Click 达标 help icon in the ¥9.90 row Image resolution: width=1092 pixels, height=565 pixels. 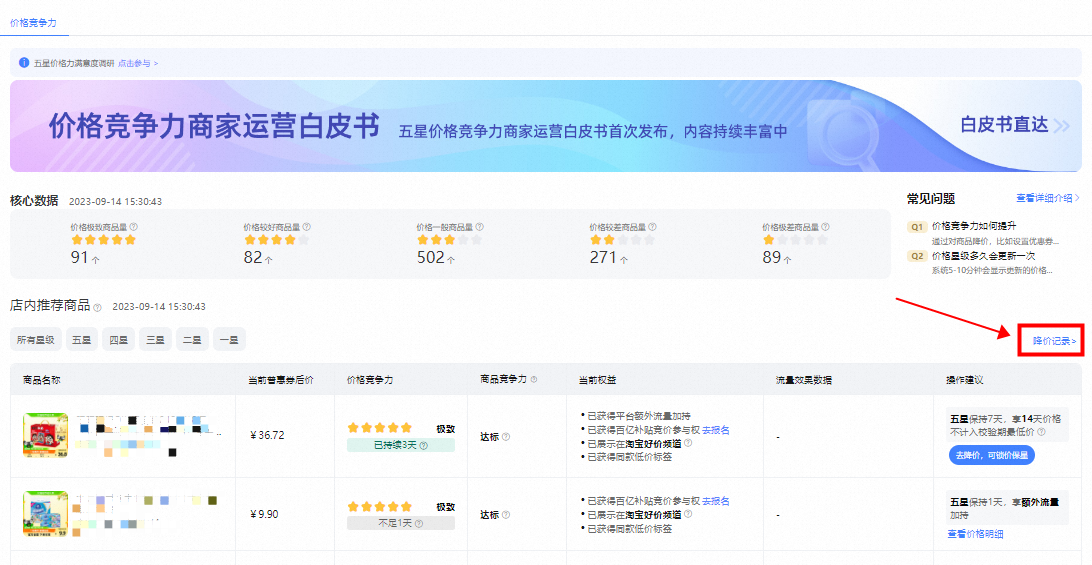point(506,515)
